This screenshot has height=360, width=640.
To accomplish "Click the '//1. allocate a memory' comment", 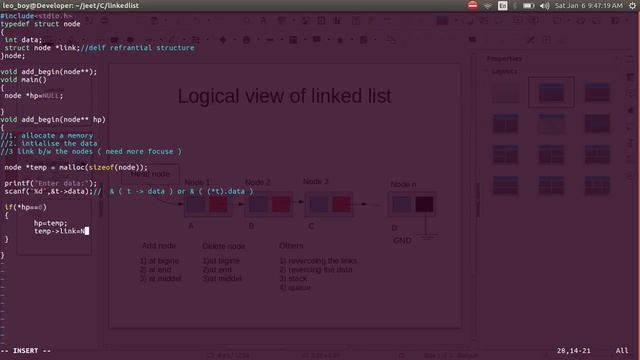I will point(47,136).
